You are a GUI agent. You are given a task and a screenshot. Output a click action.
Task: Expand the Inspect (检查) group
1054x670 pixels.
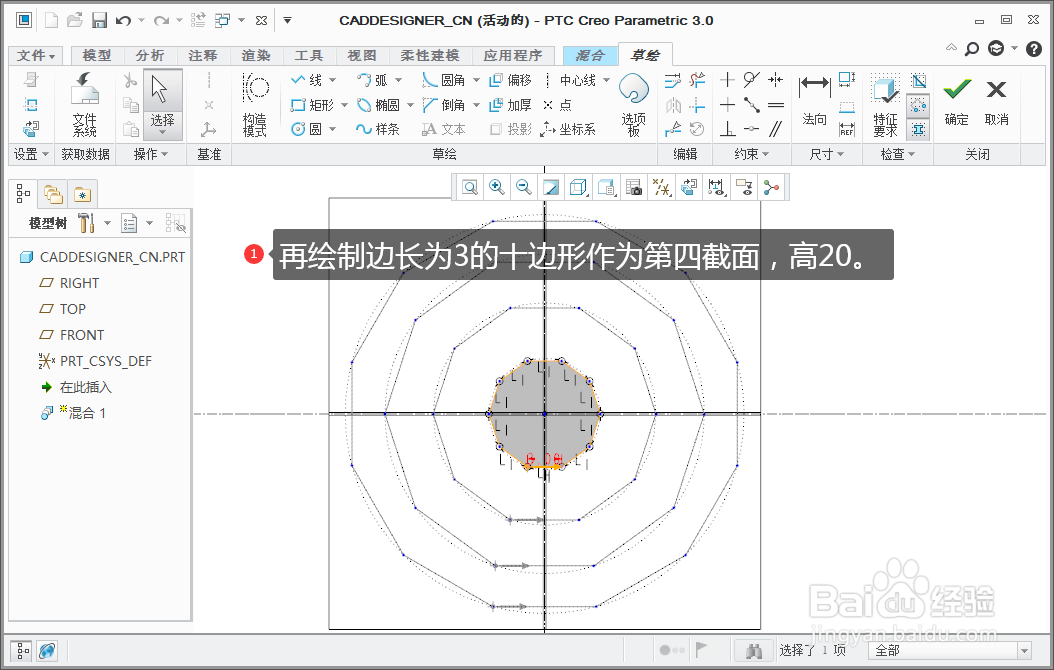897,154
